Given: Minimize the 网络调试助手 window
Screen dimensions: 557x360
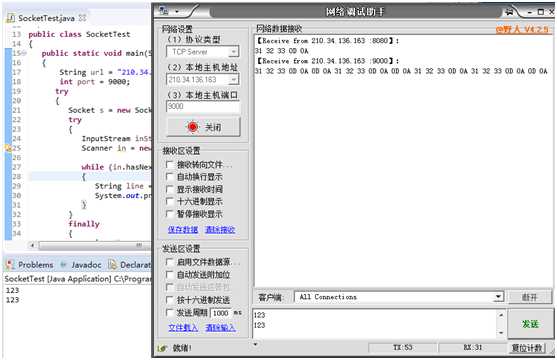Looking at the screenshot, I should [530, 12].
